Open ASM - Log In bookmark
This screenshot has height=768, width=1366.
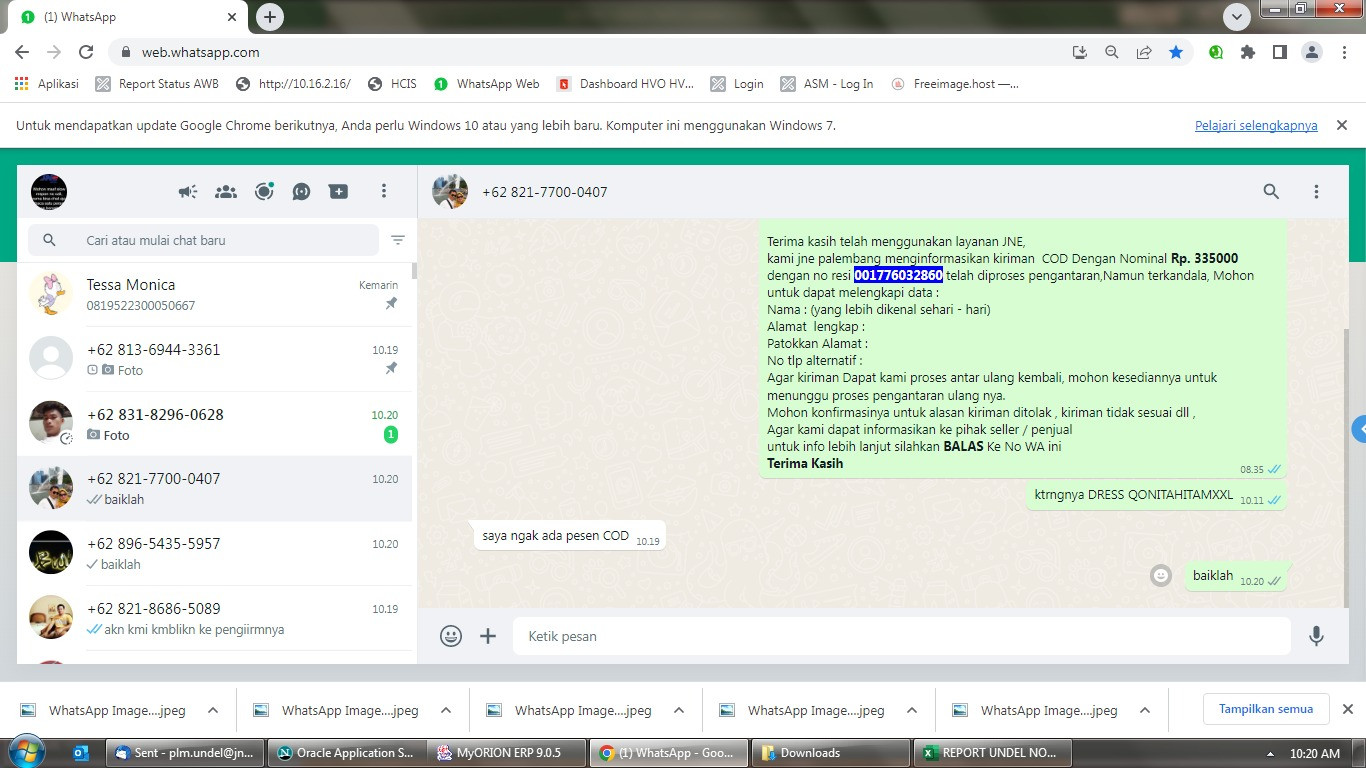827,84
